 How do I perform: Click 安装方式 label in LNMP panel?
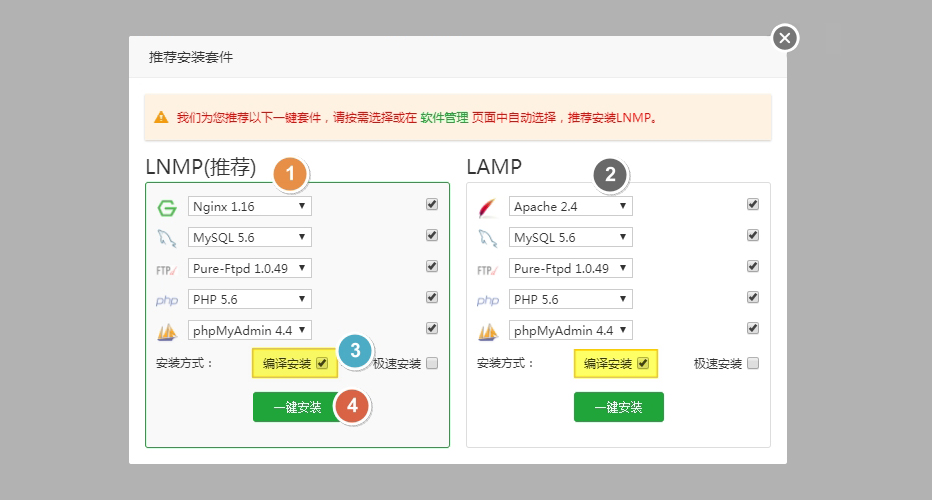[x=184, y=363]
